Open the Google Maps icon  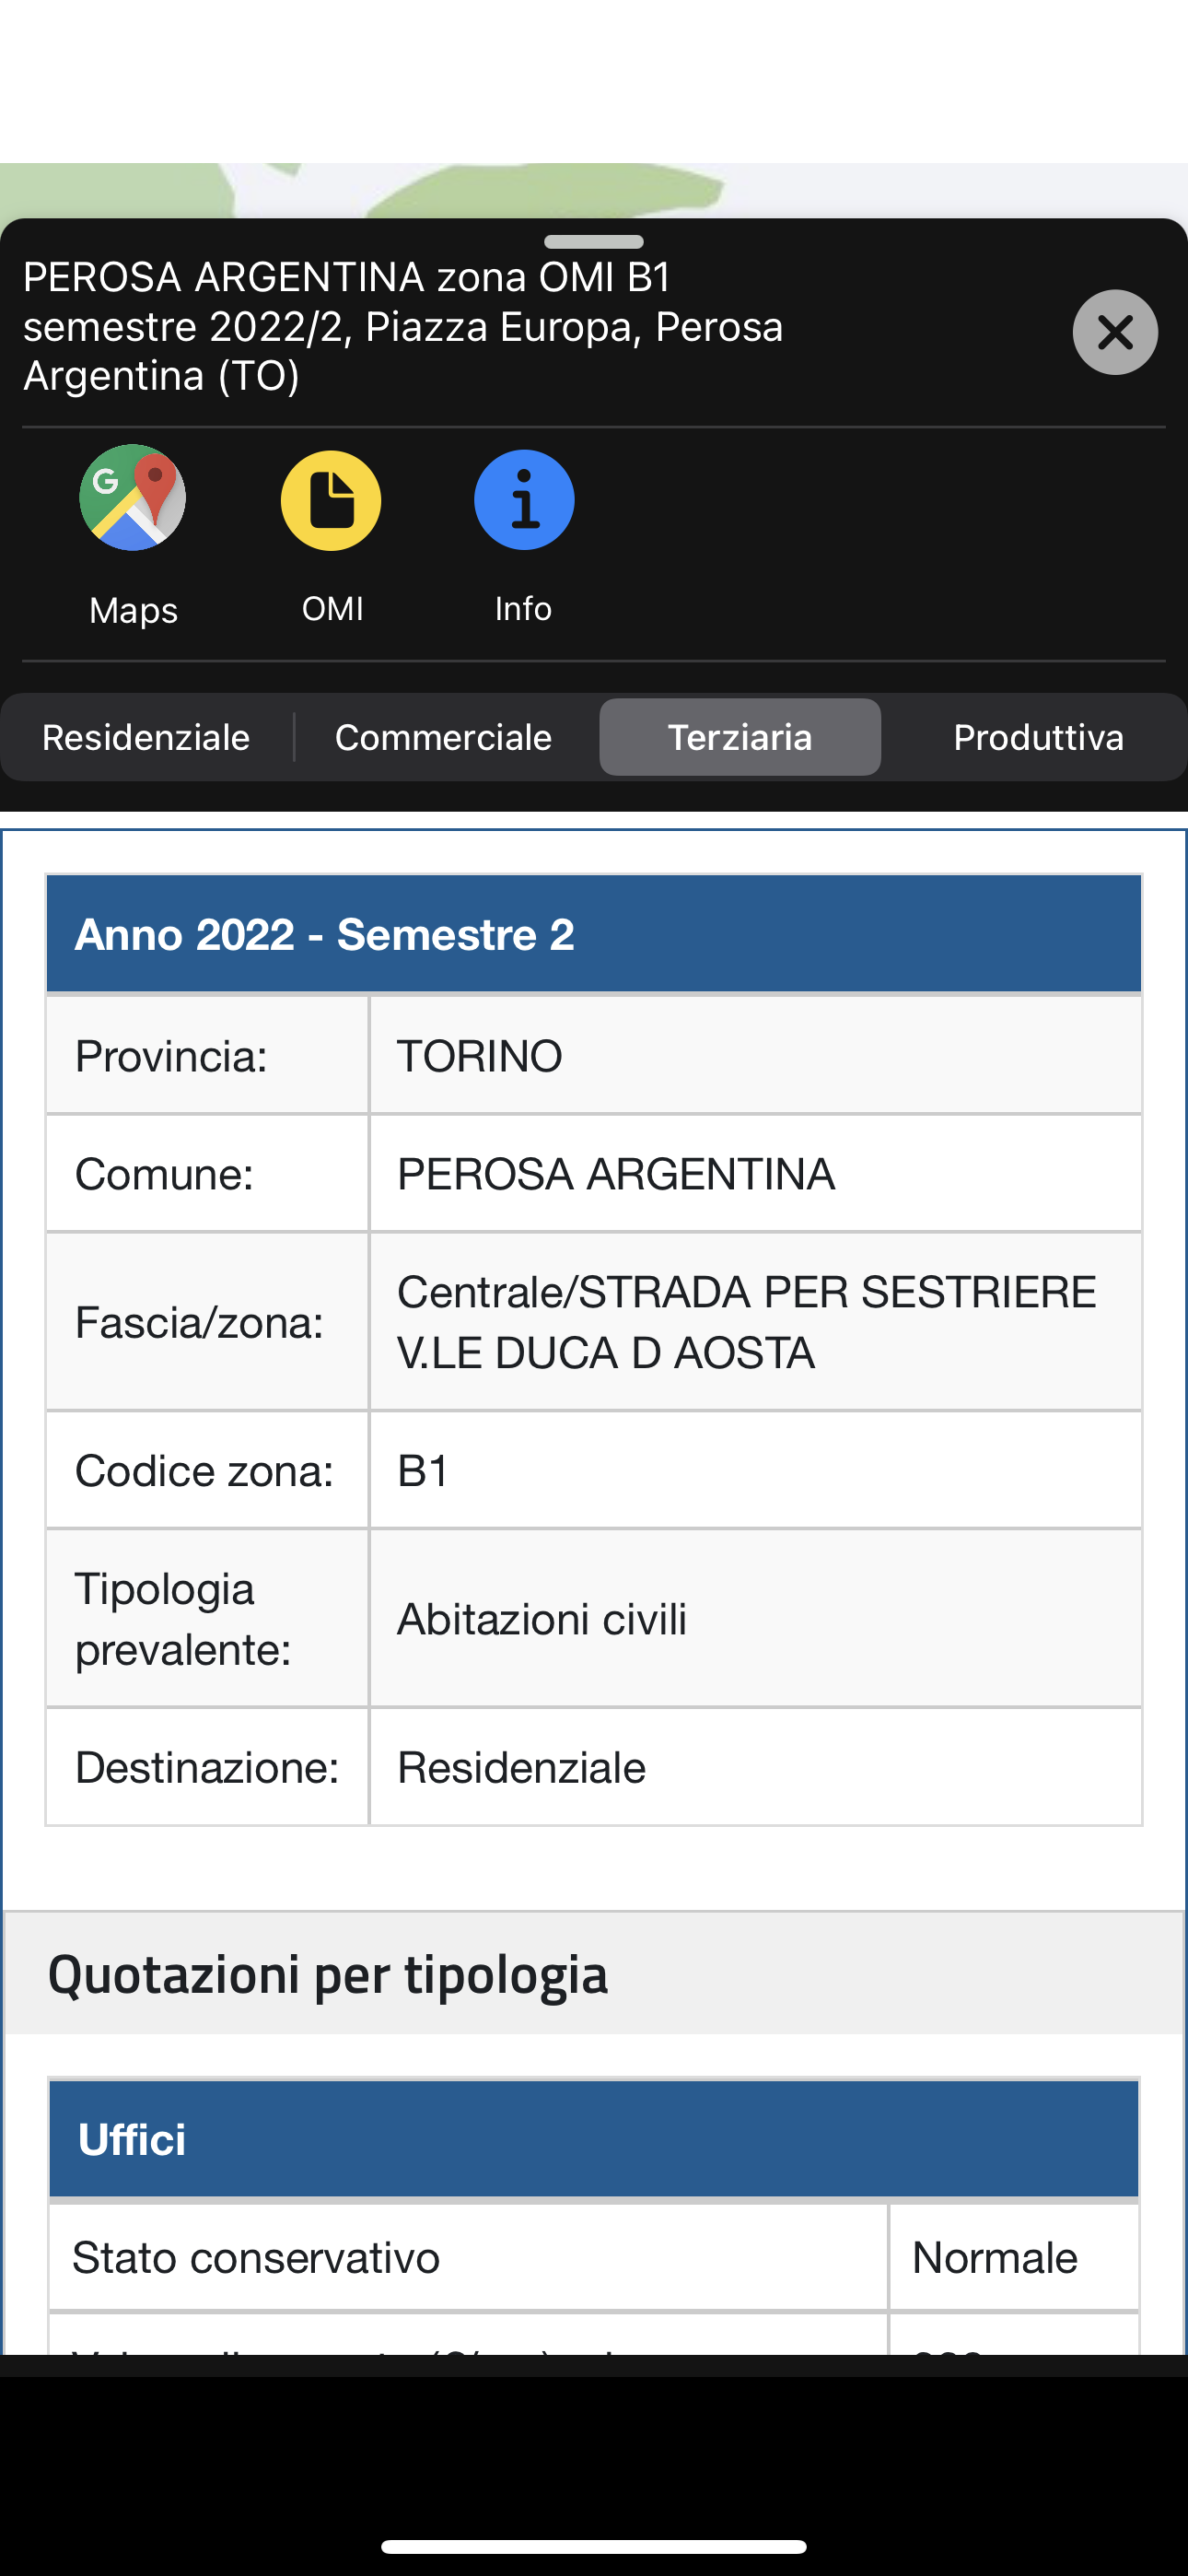[133, 498]
